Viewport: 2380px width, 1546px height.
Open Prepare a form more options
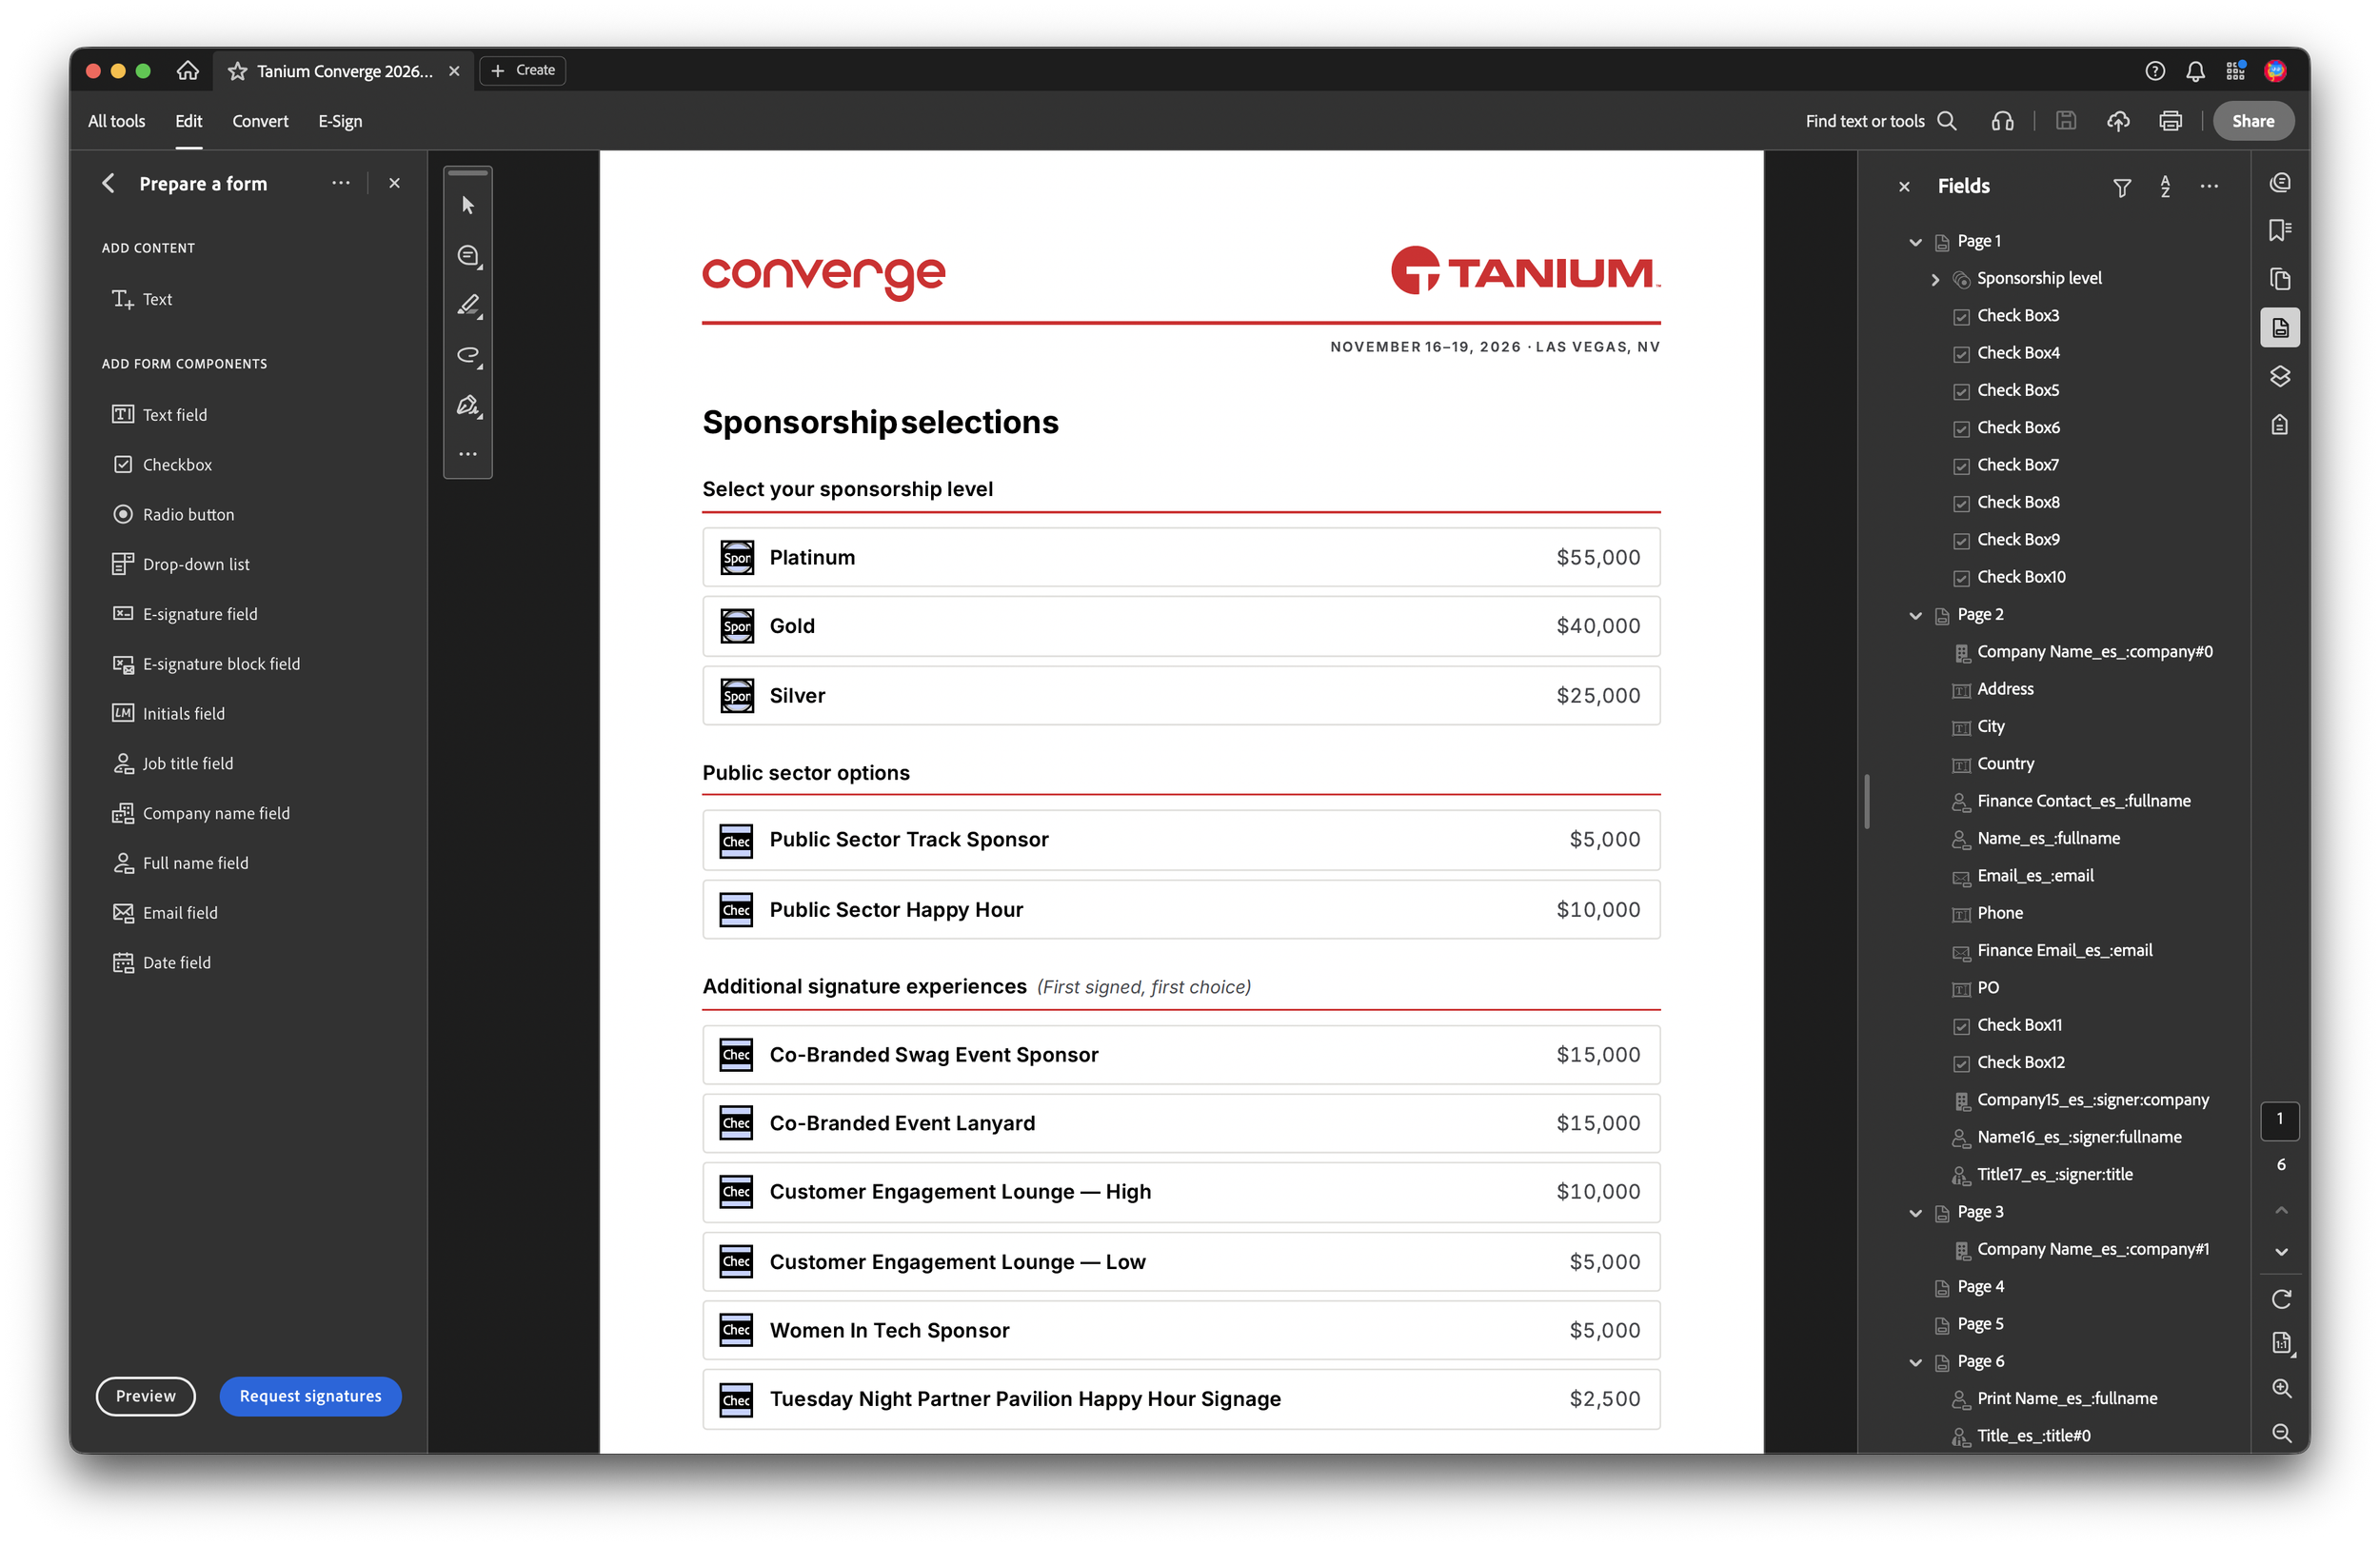coord(341,183)
